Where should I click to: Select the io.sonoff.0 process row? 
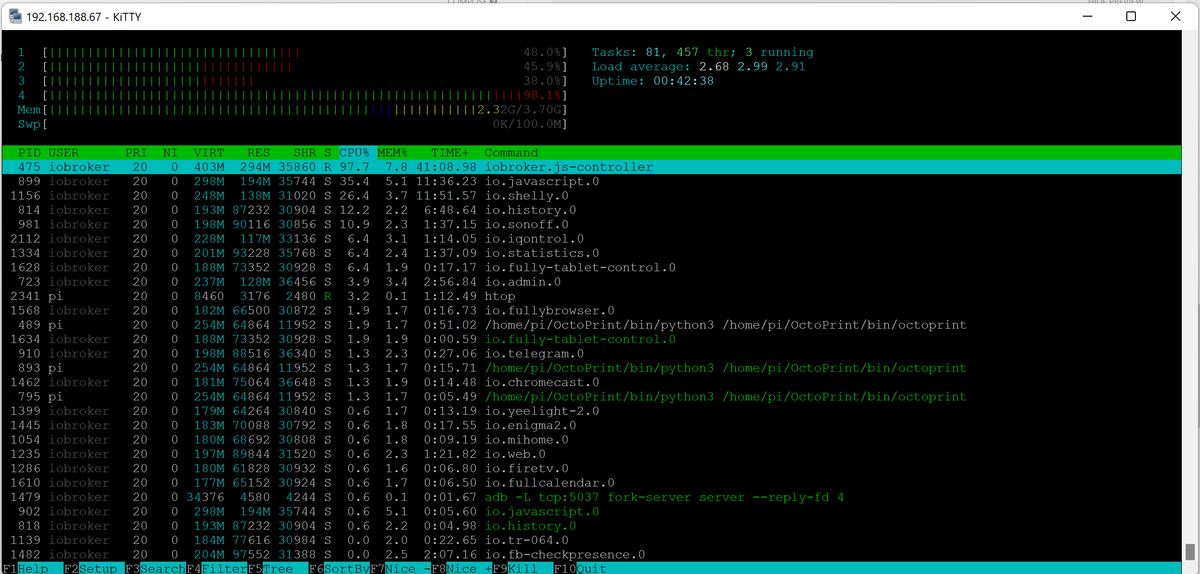pyautogui.click(x=590, y=225)
